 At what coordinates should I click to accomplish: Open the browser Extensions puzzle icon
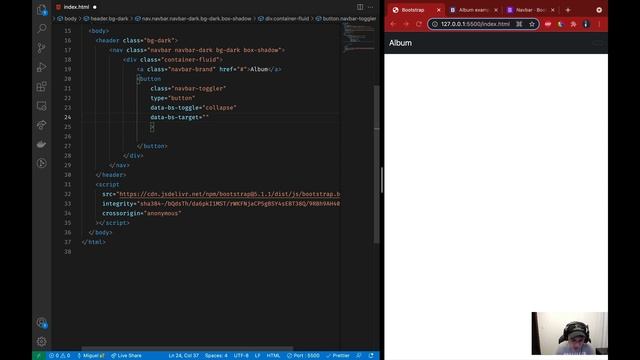click(x=573, y=24)
